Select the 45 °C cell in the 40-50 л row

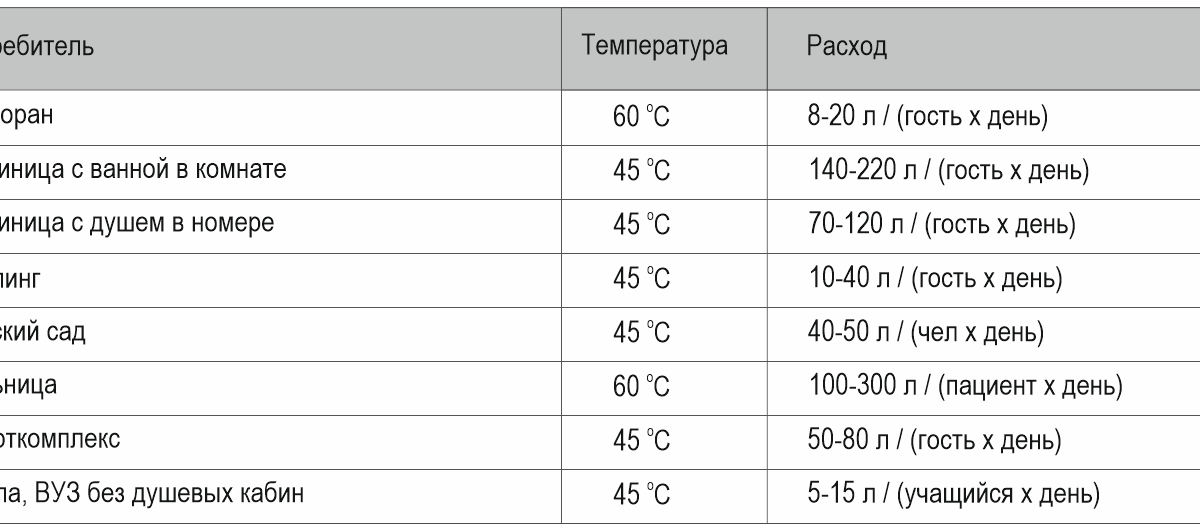point(641,333)
